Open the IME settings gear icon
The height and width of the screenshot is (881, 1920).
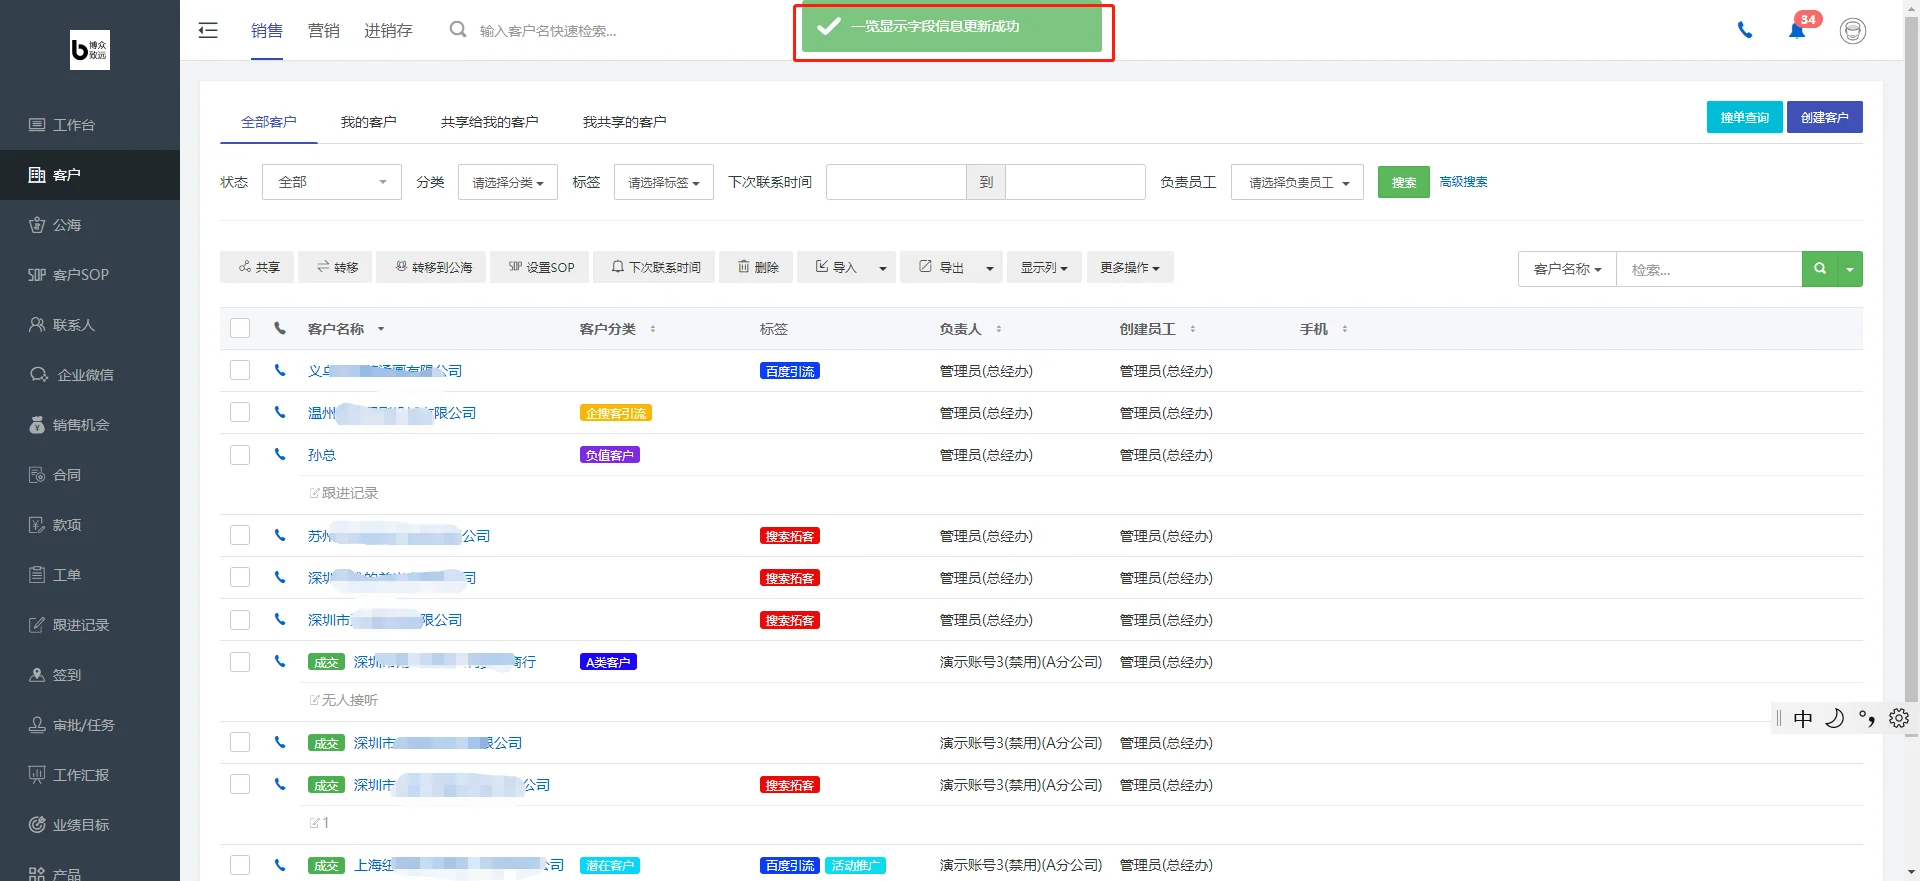(1899, 718)
